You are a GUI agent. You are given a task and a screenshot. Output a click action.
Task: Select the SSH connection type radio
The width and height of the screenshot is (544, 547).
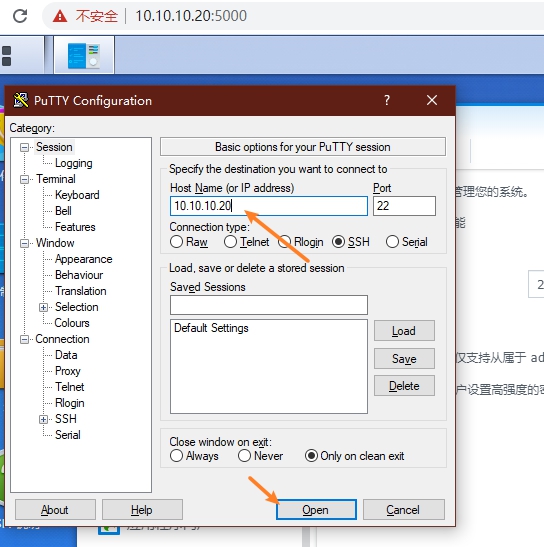point(338,242)
